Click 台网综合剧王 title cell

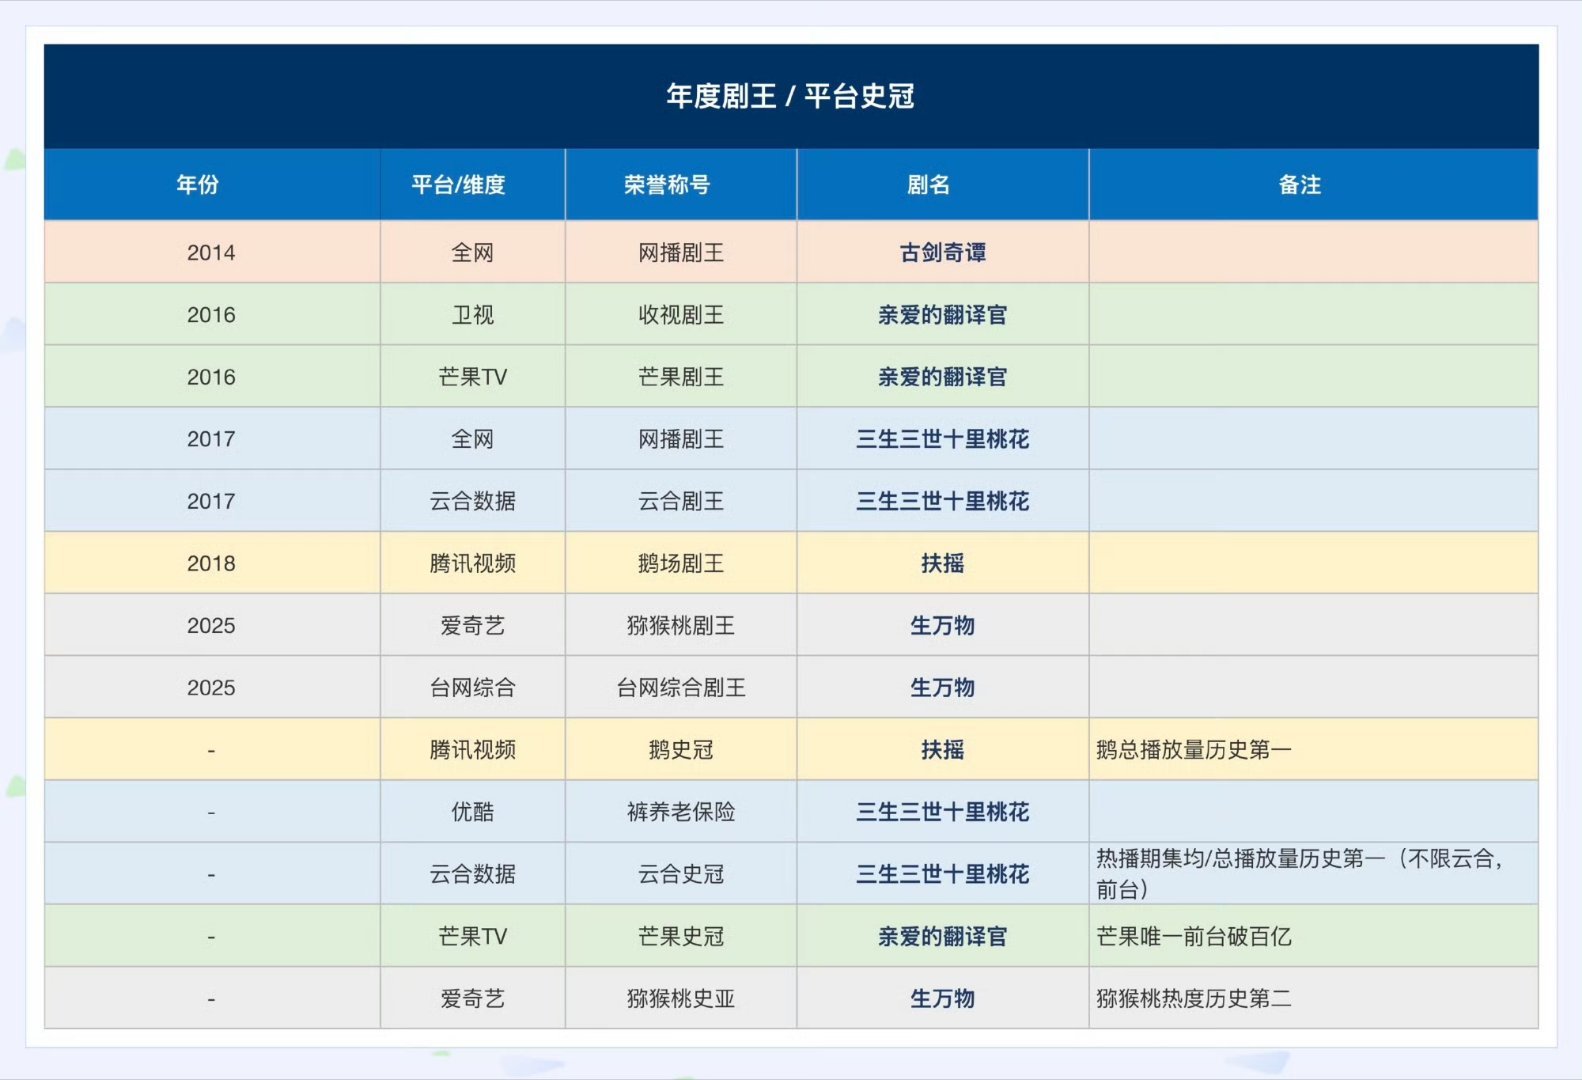point(681,688)
